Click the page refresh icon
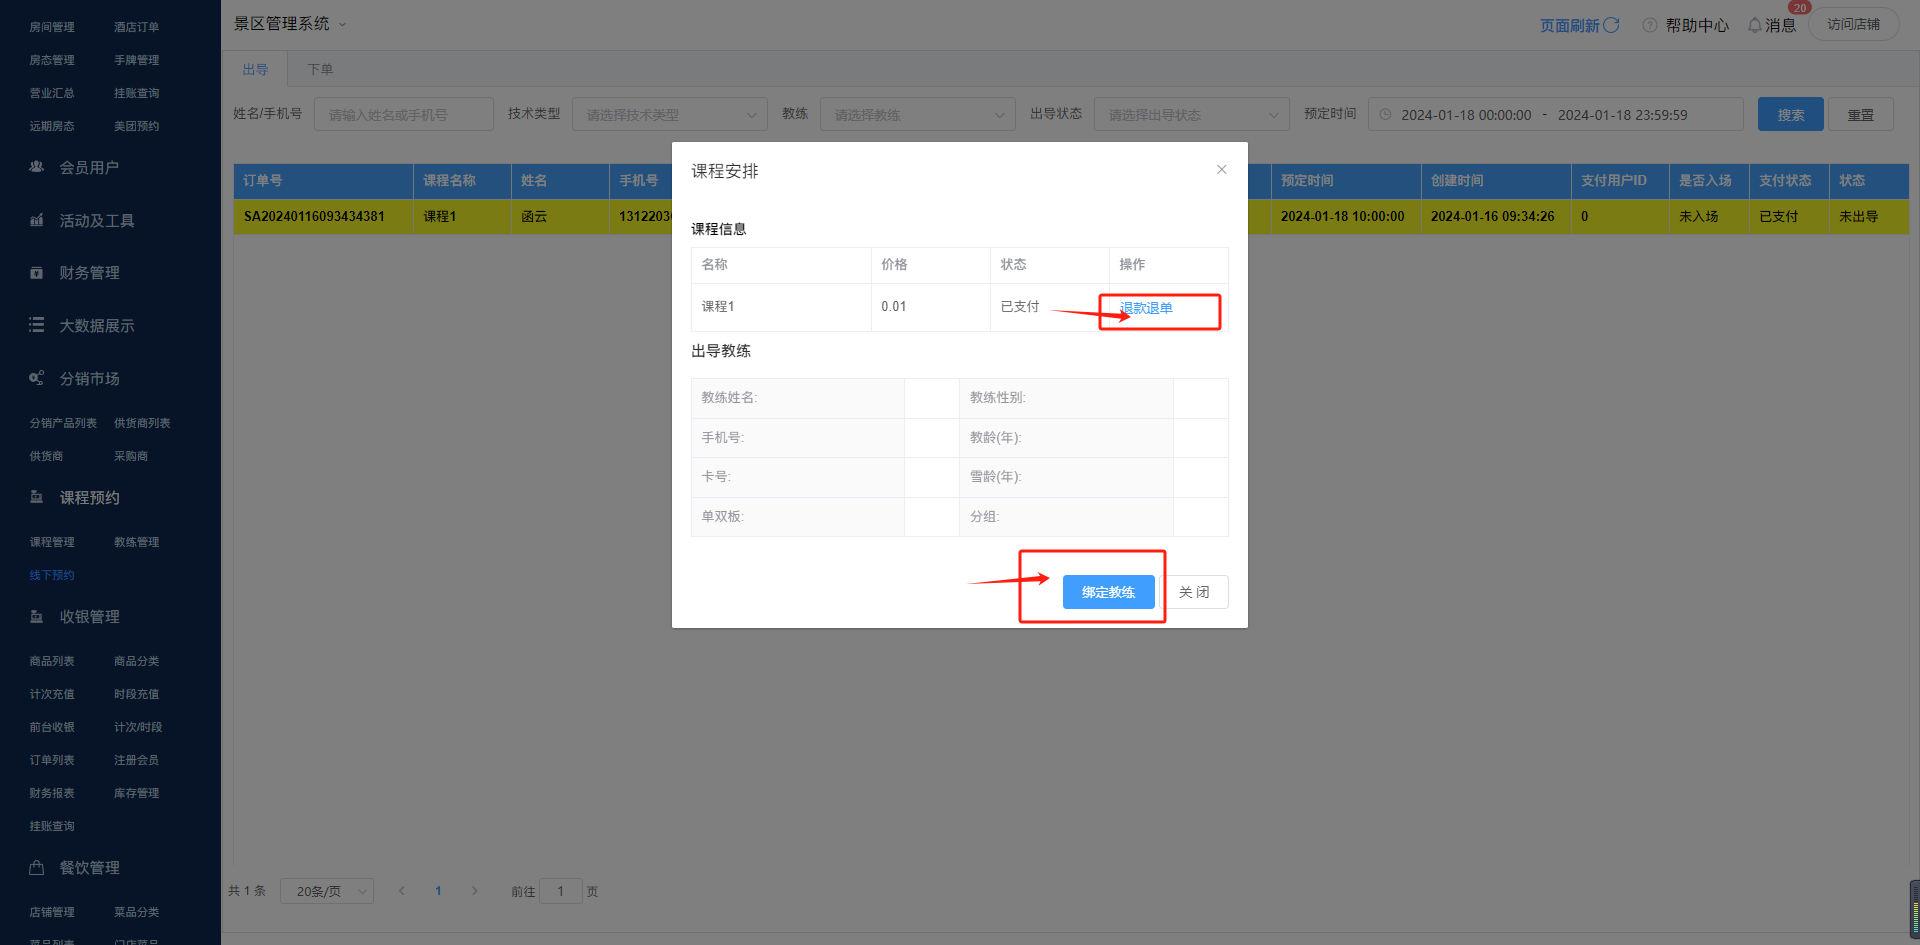Image resolution: width=1920 pixels, height=945 pixels. (x=1611, y=25)
